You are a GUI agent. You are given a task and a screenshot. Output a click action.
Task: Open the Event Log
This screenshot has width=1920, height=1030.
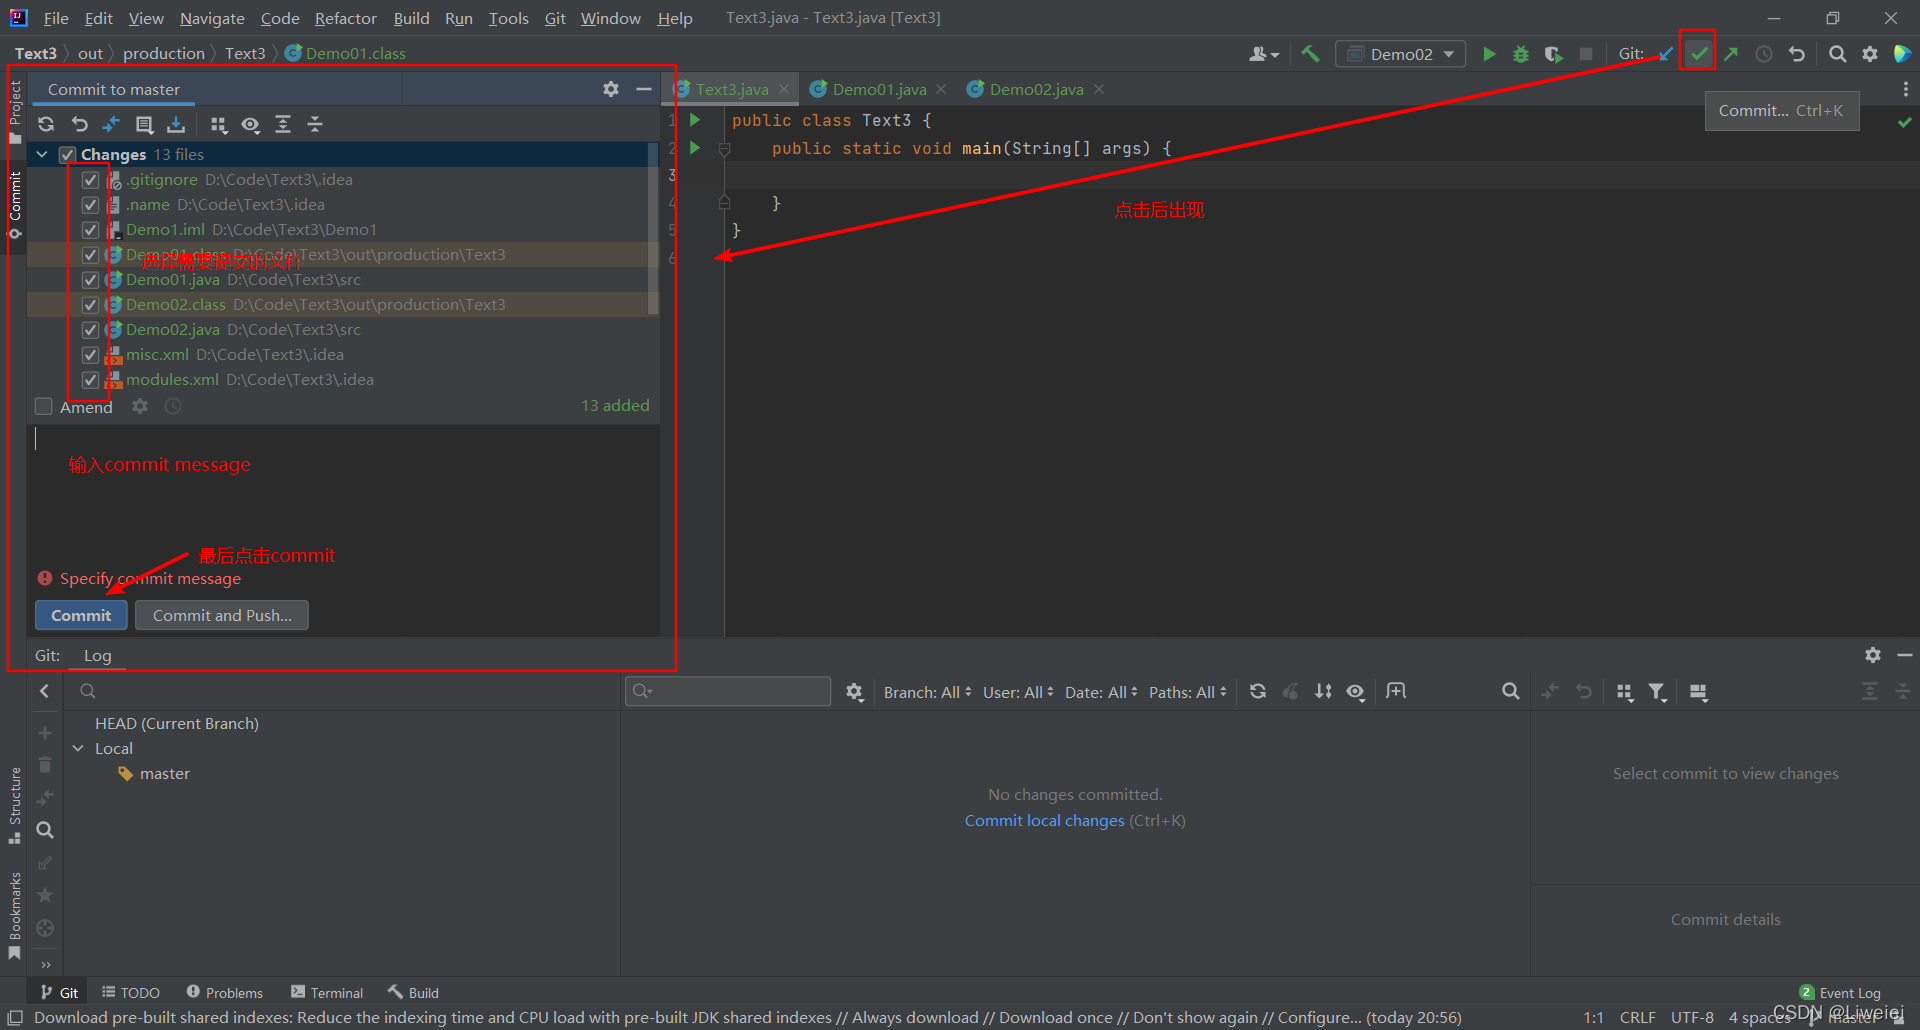(x=1840, y=993)
